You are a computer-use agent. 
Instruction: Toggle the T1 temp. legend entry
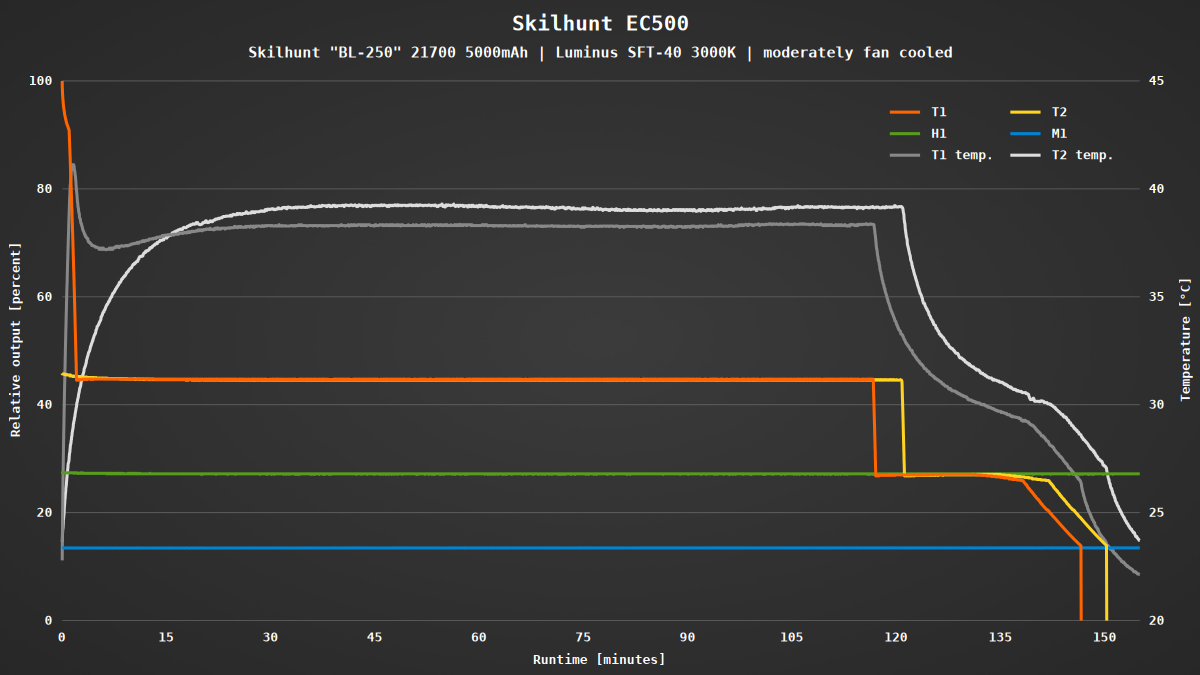pos(940,155)
